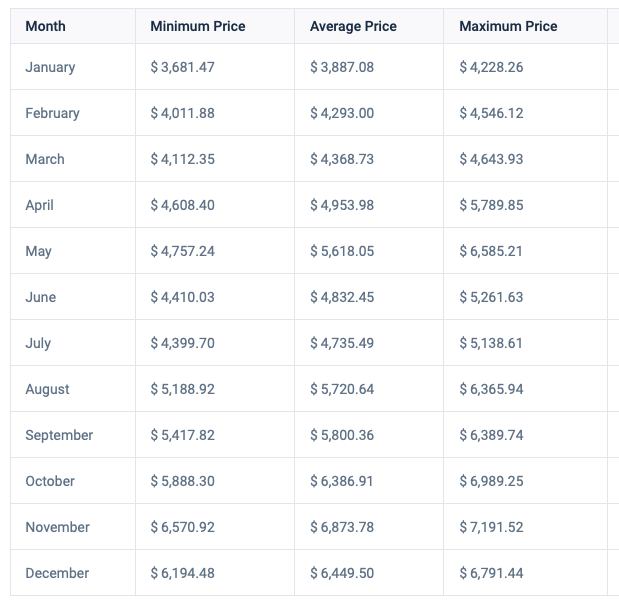
Task: Click the Average Price column header
Action: [x=353, y=26]
